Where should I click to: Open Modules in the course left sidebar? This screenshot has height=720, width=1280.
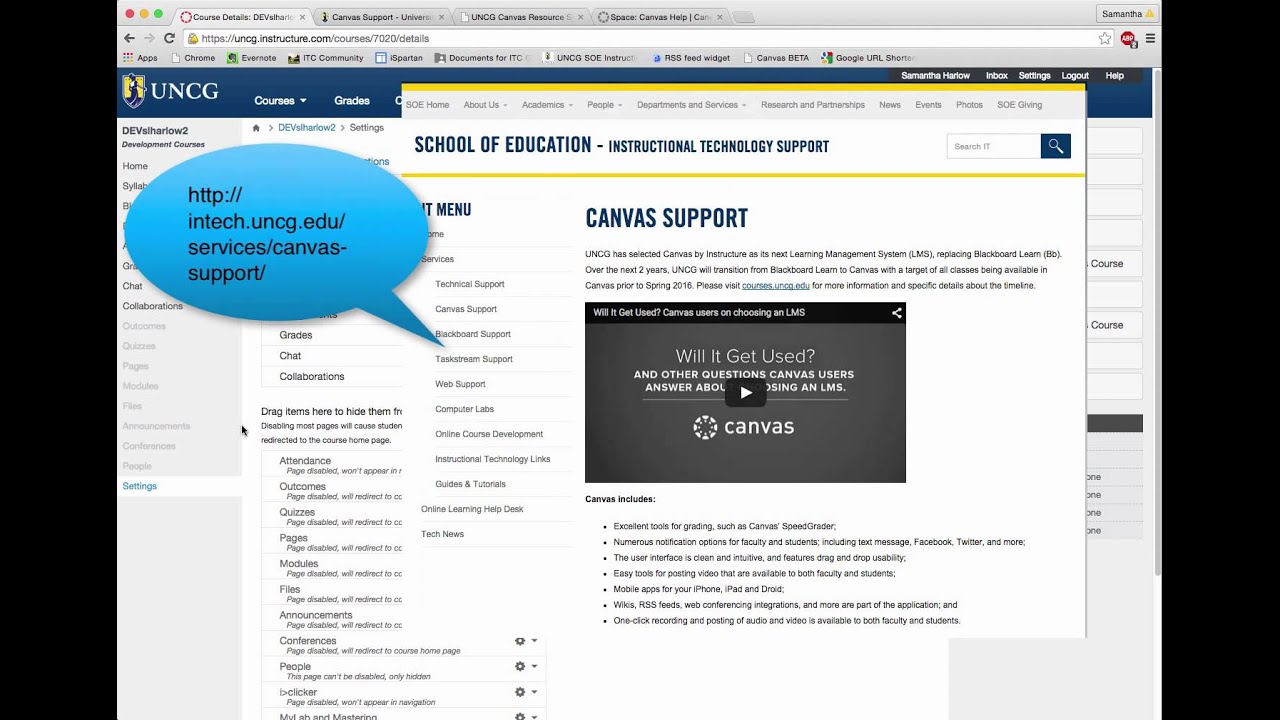[x=140, y=386]
